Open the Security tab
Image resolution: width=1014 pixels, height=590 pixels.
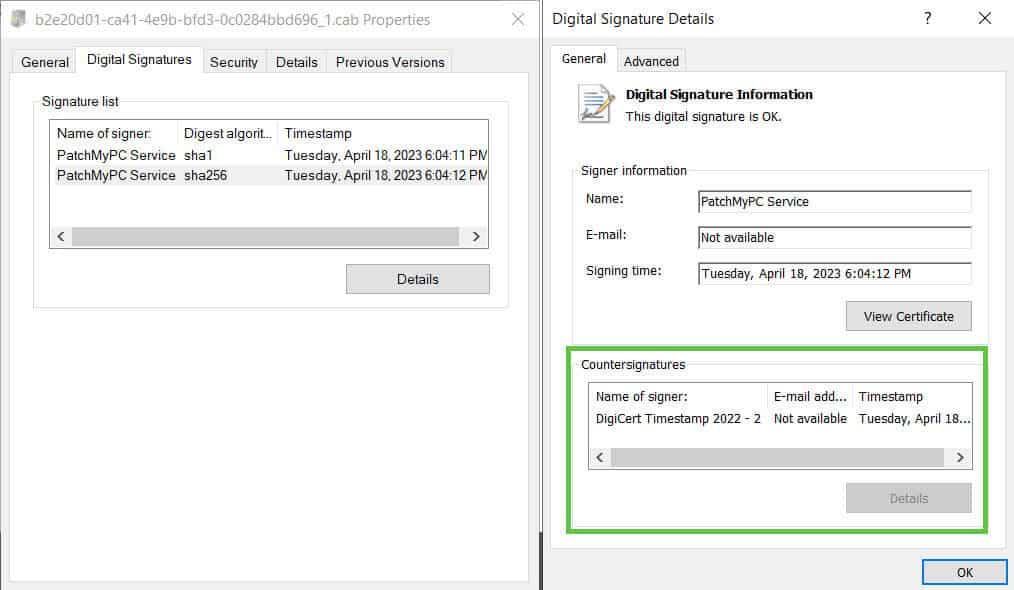pyautogui.click(x=233, y=62)
